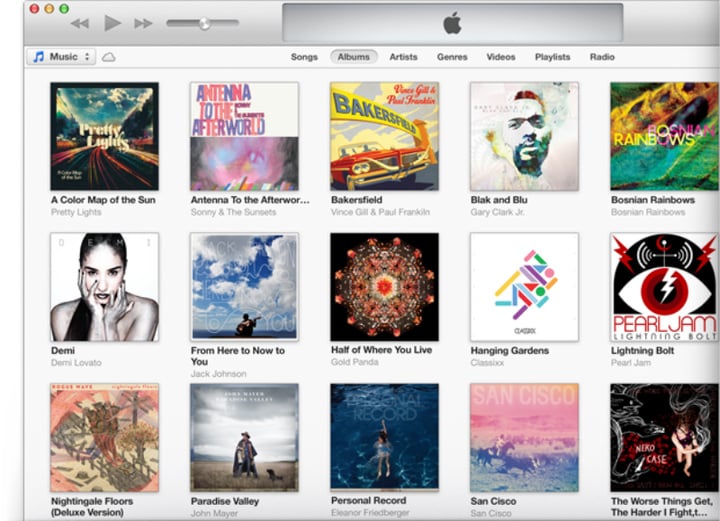Click the 'A Color Map of the Sun' title

[103, 200]
